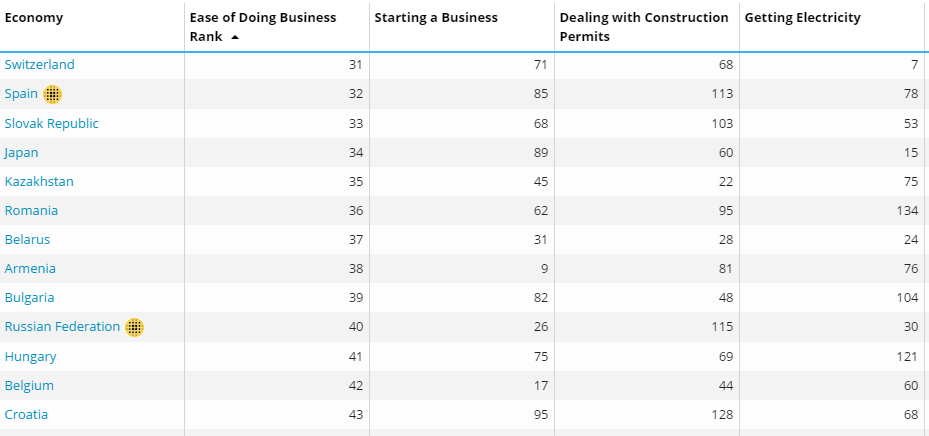Click the Ease of Doing Business Rank header

coord(262,18)
